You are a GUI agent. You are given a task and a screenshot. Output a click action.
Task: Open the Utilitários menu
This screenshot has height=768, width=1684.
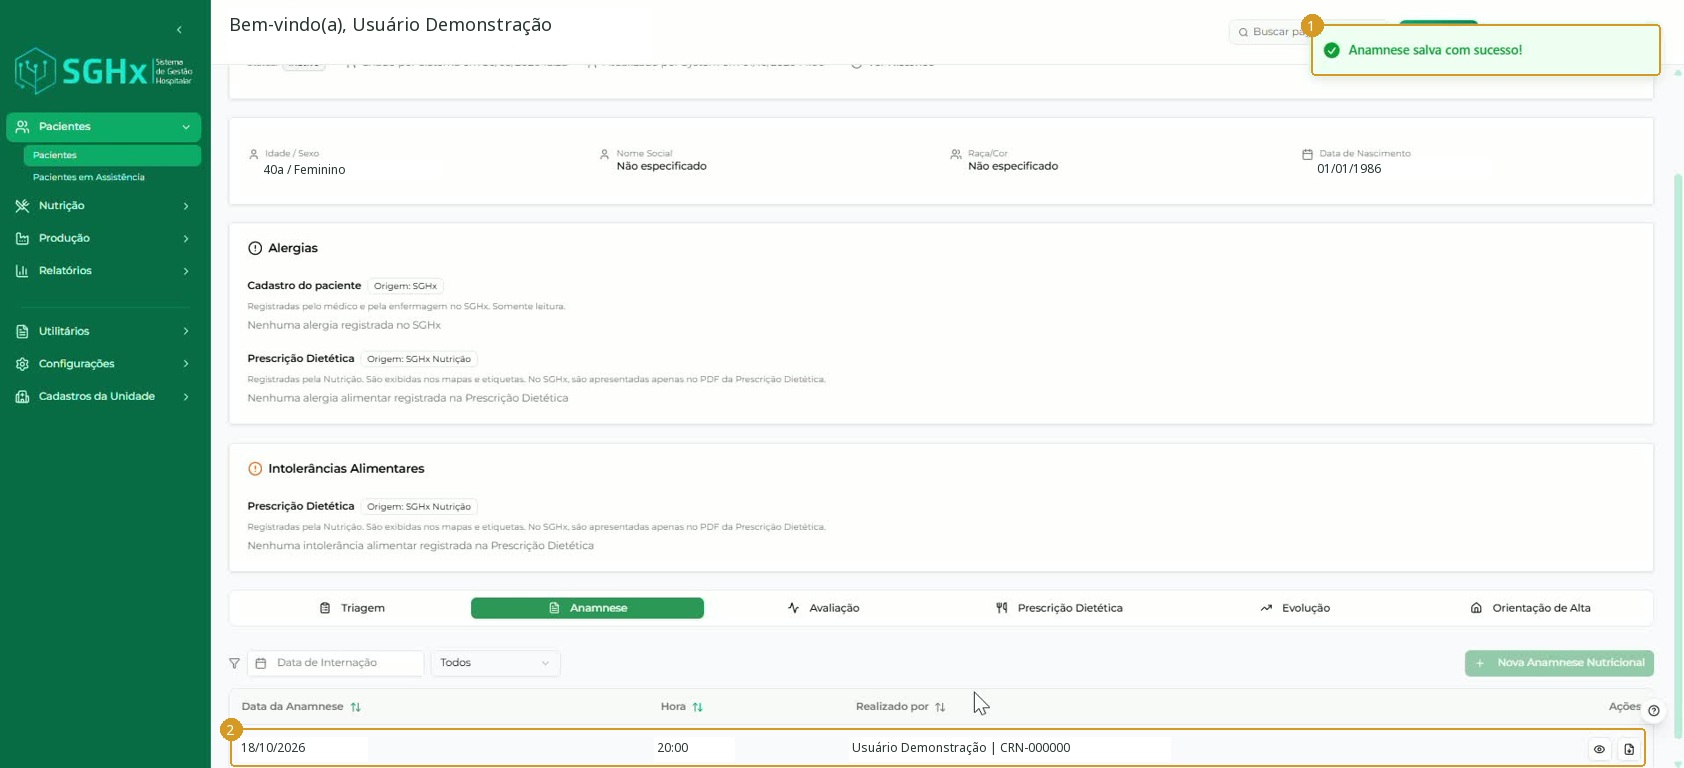tap(104, 331)
